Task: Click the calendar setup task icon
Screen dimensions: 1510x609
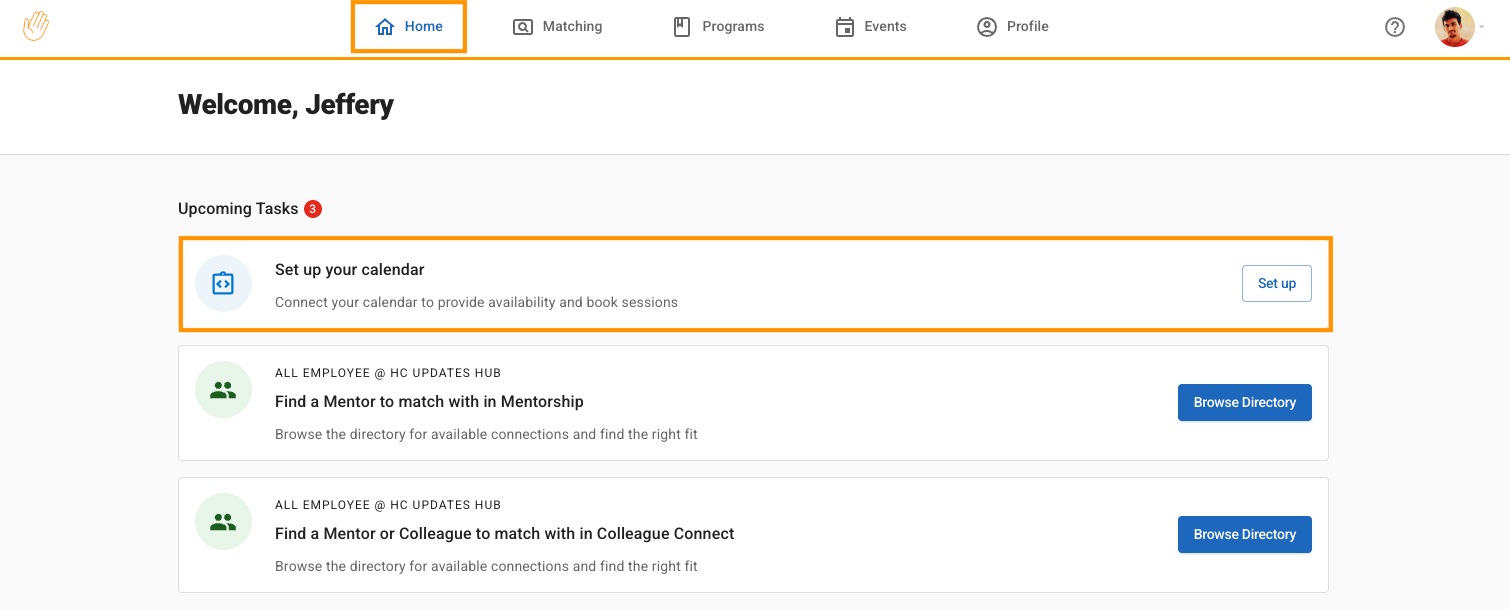Action: click(x=223, y=284)
